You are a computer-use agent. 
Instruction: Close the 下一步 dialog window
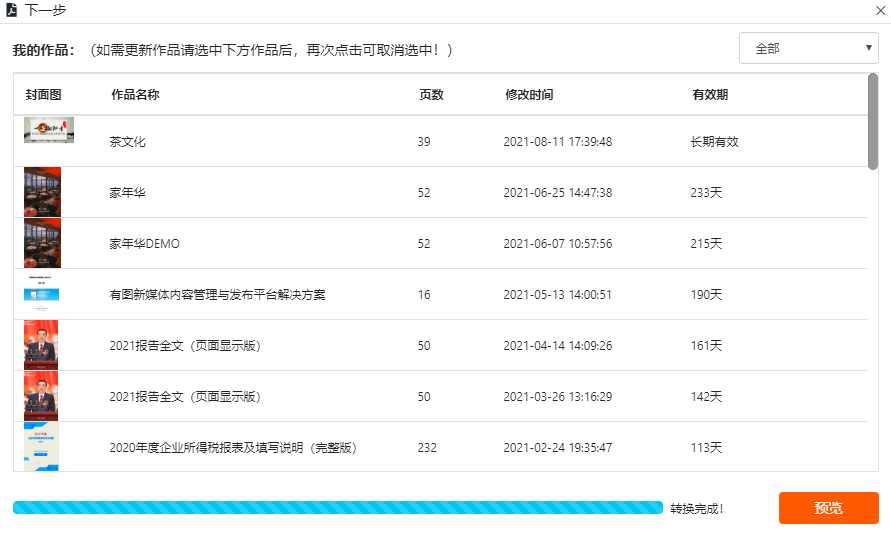tap(879, 10)
